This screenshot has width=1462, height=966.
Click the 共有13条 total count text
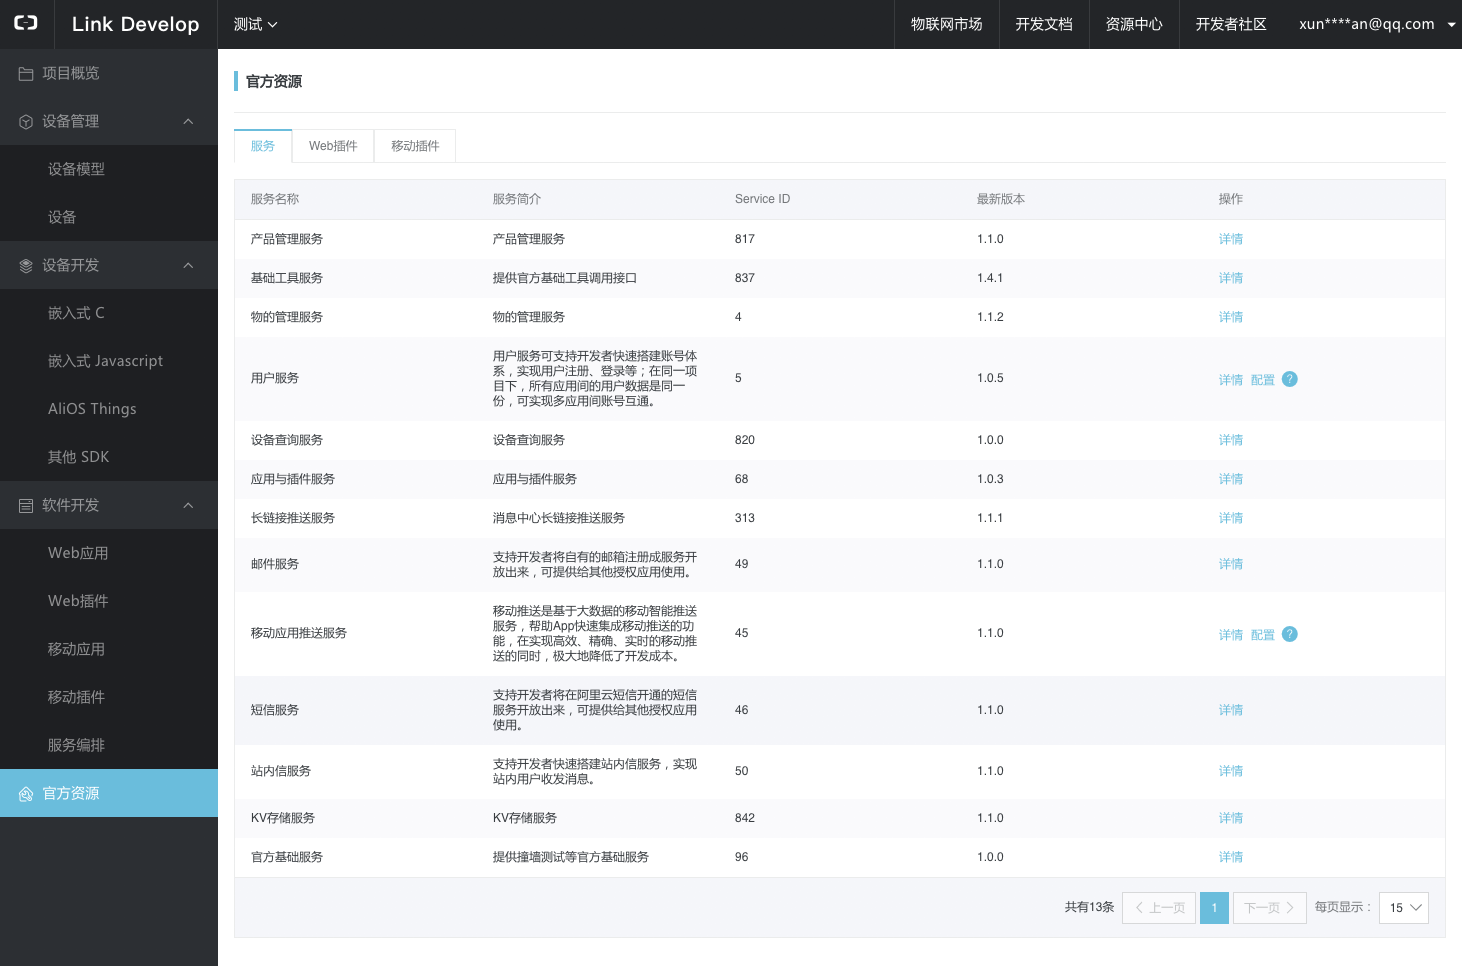point(1089,907)
